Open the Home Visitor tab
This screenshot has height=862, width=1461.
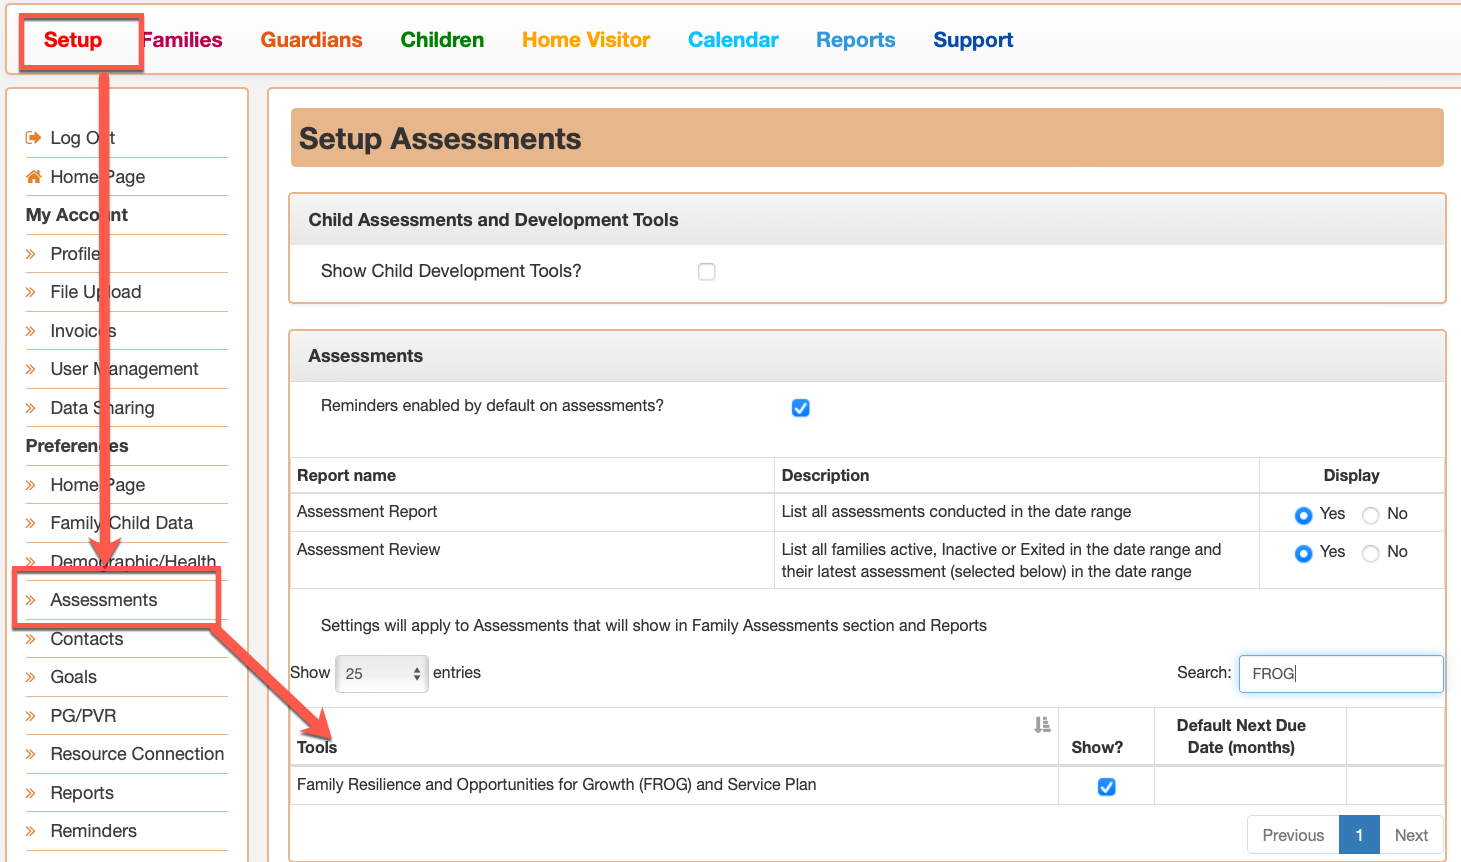(x=586, y=40)
